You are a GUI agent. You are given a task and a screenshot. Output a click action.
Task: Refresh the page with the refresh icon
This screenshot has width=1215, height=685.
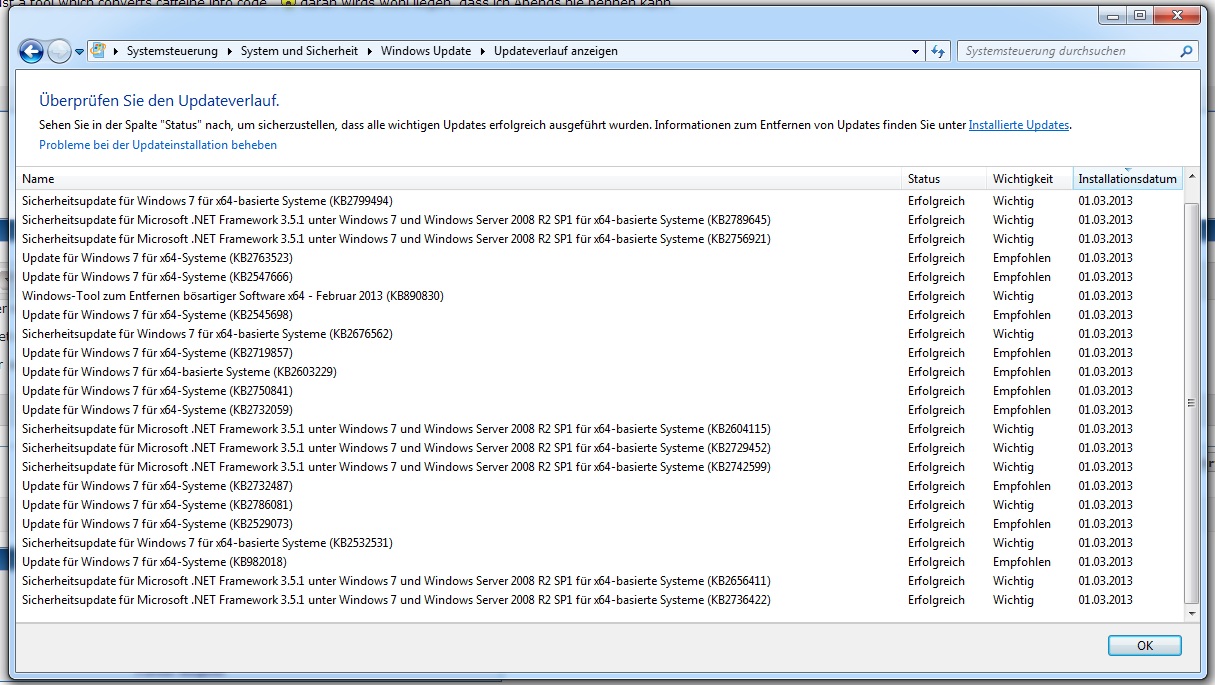(x=938, y=51)
